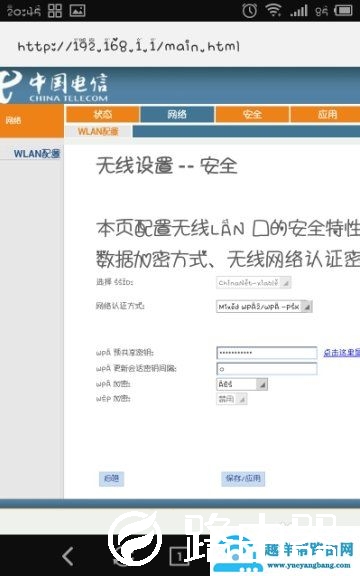
Task: Select the WLAN配置 orange sub-tab
Action: 98,131
